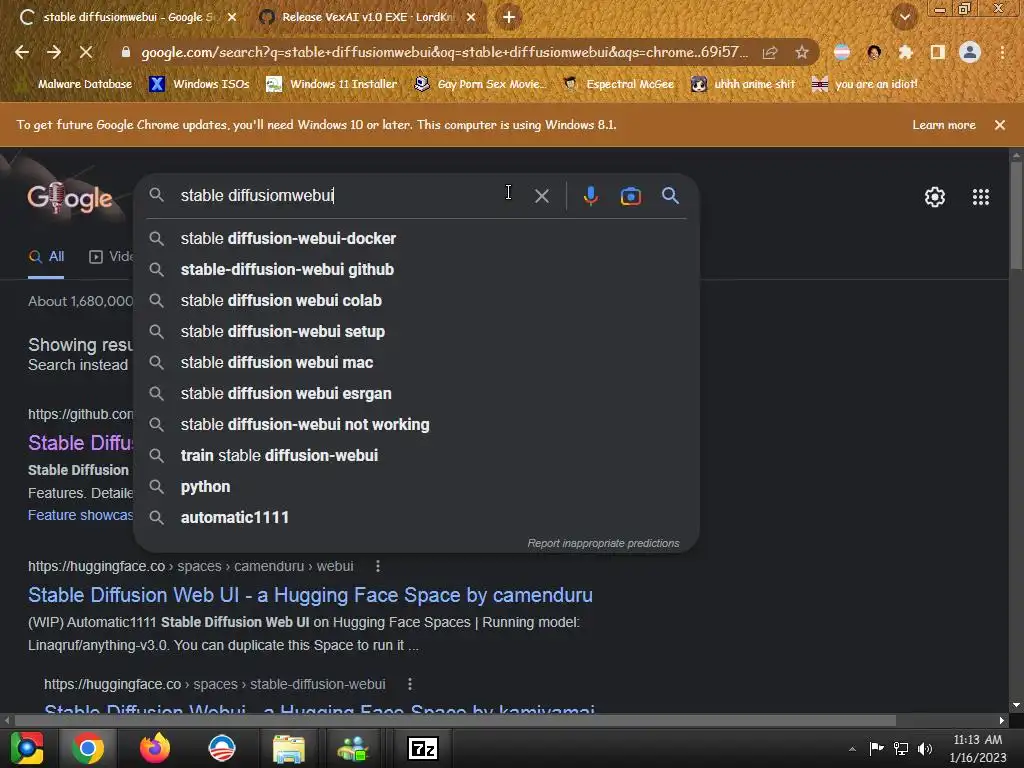Choose suggestion stable diffusion-webui-docker
This screenshot has width=1024, height=768.
click(417, 238)
